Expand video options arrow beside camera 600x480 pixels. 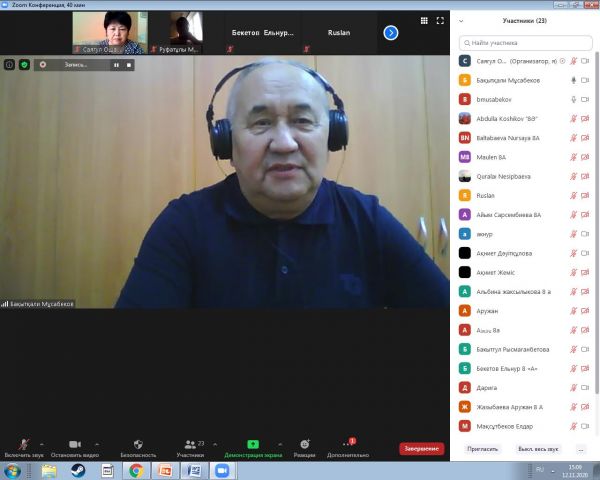pos(97,444)
